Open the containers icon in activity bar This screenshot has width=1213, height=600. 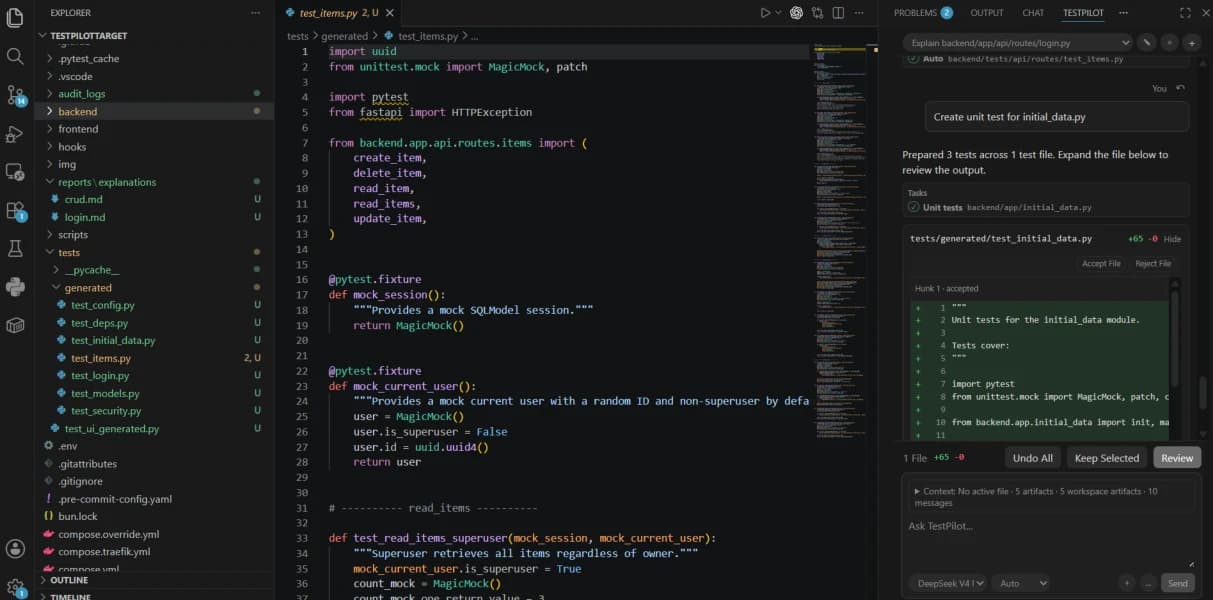15,325
